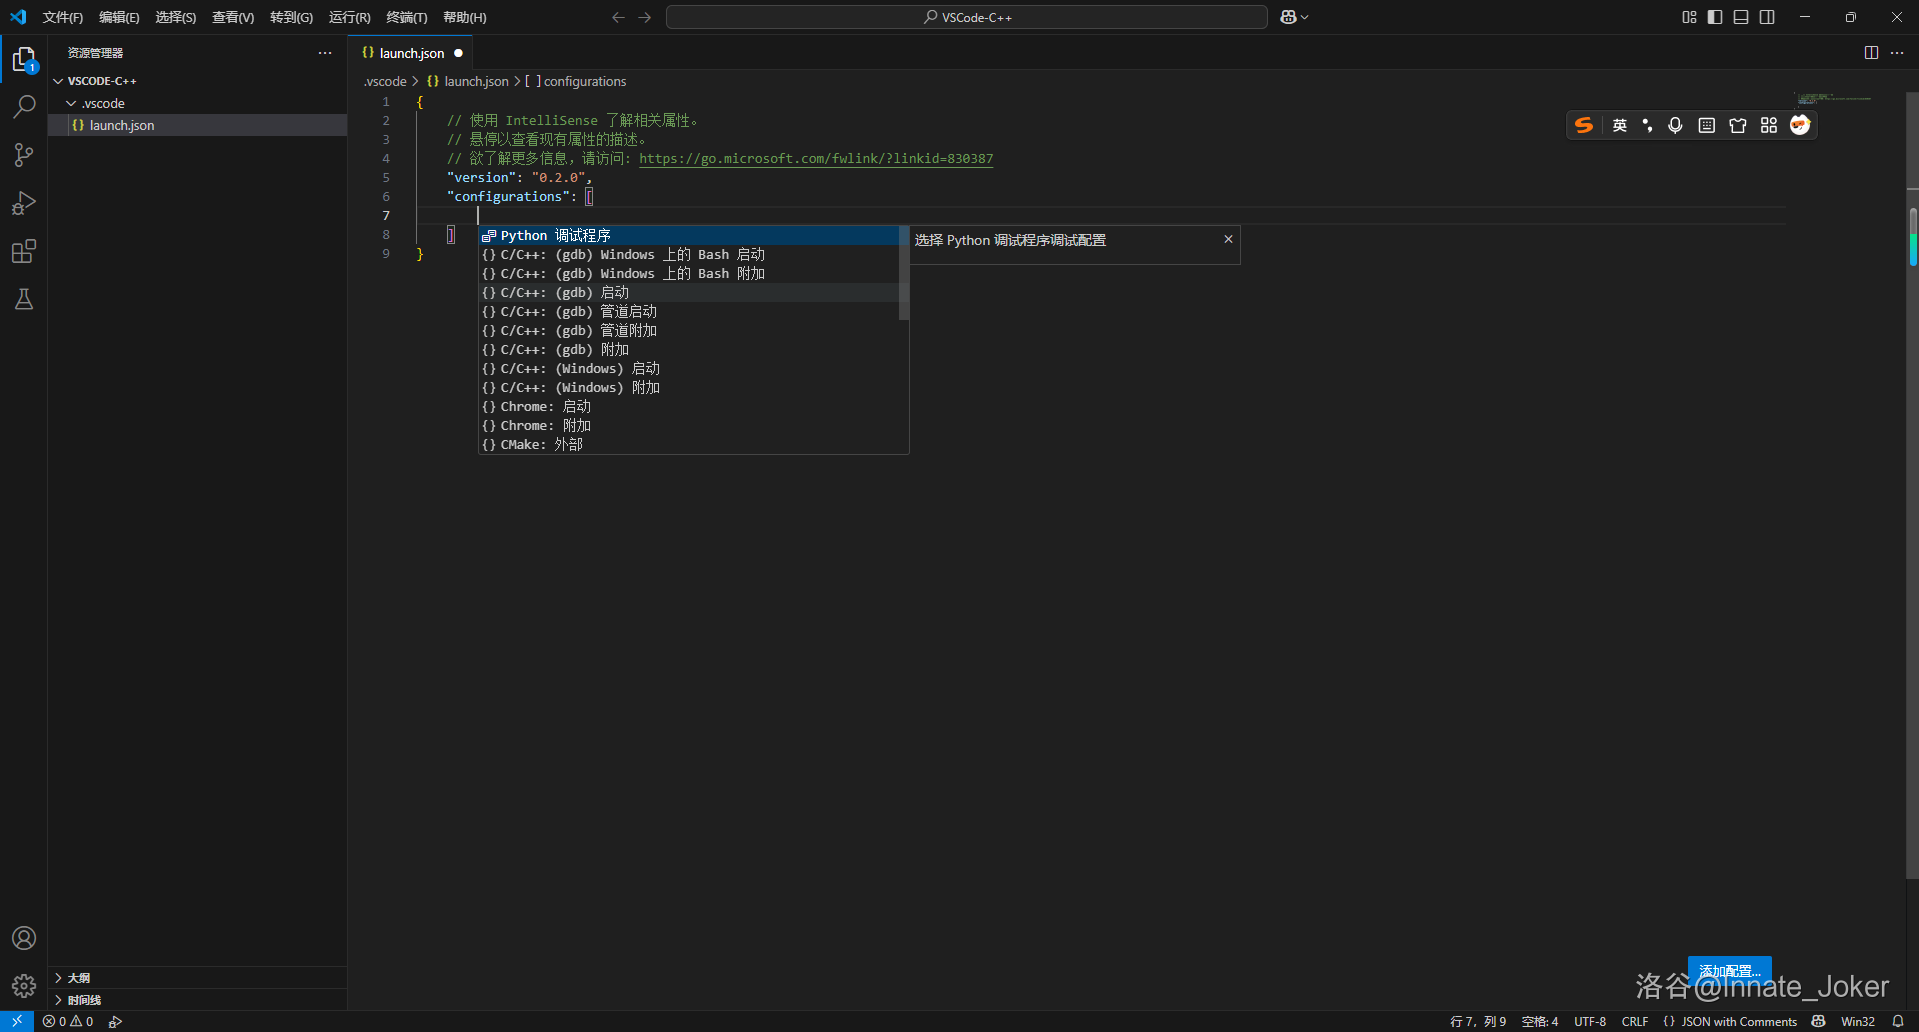Toggle the panel layout icon in title bar
Screen dimensions: 1919x1032
1741,17
